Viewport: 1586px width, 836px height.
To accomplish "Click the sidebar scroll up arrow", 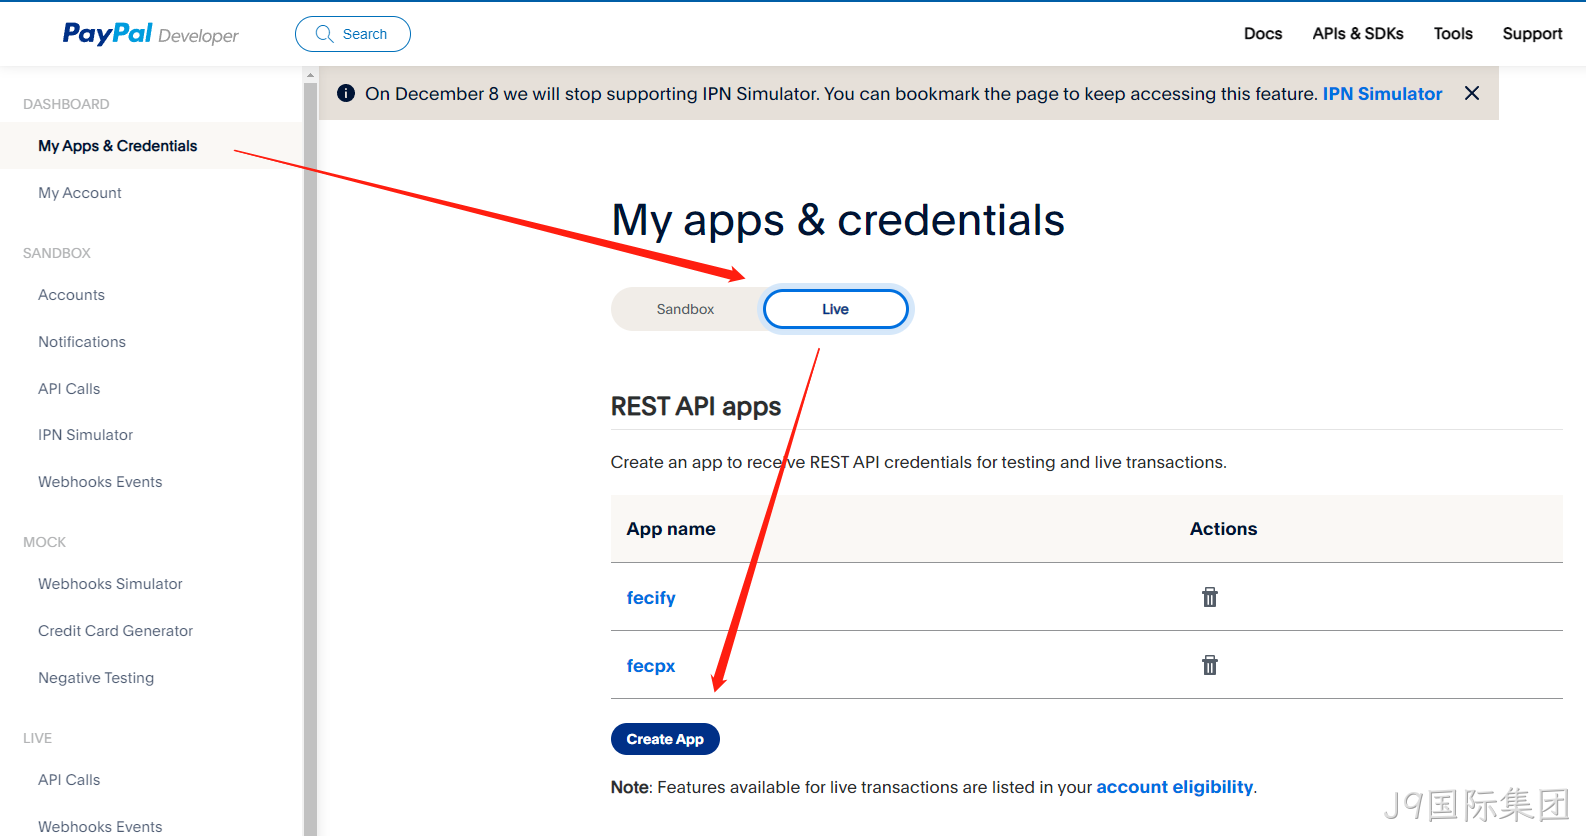I will (310, 75).
